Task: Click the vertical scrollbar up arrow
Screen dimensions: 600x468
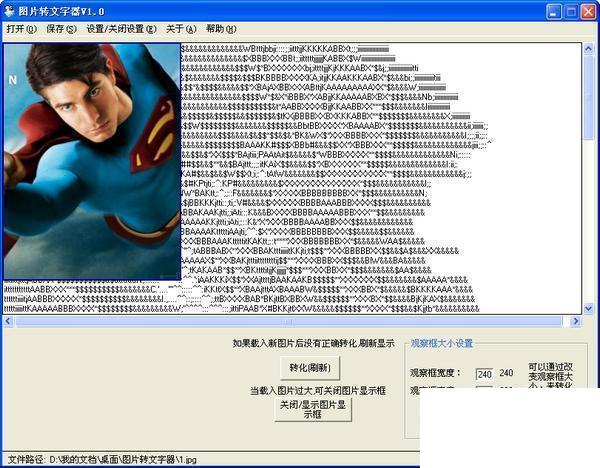Action: tap(589, 48)
